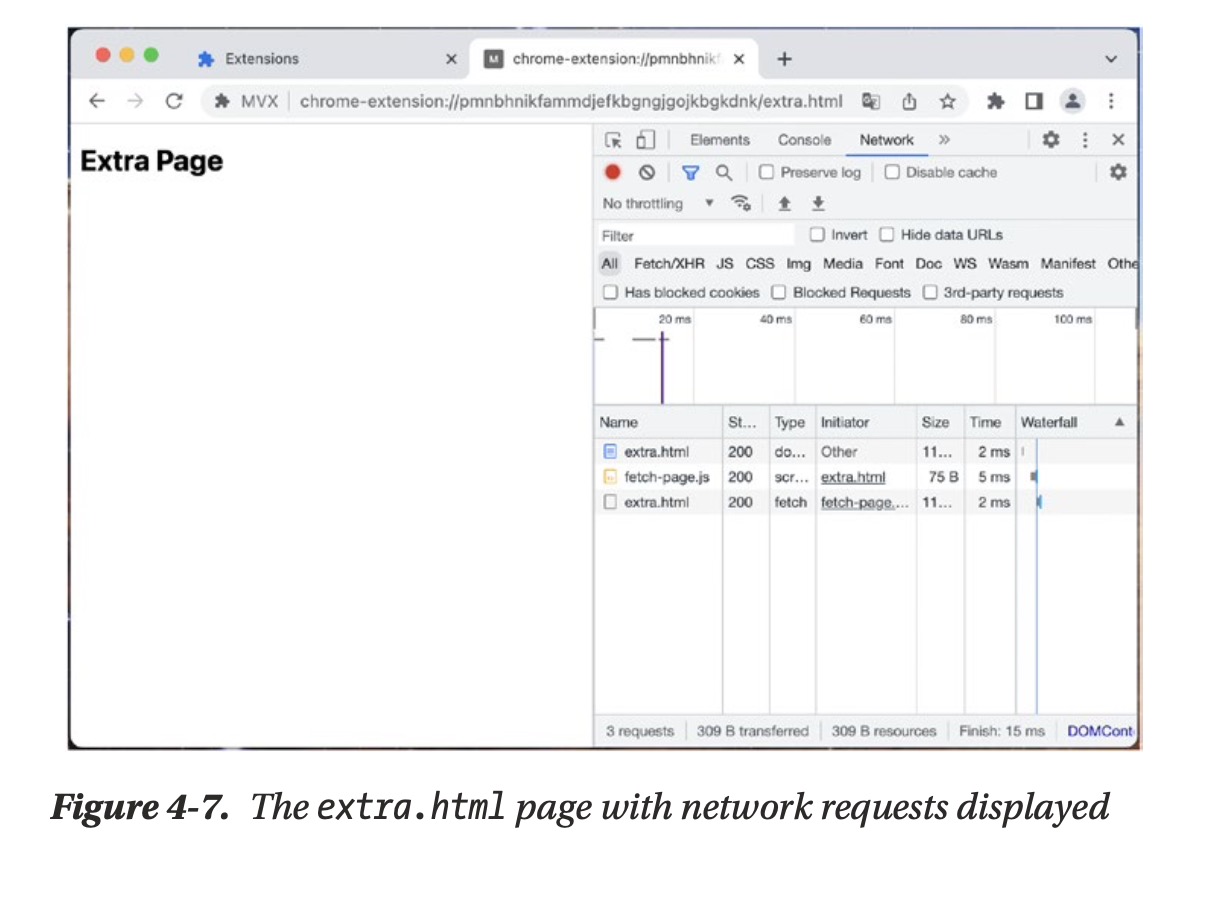This screenshot has height=902, width=1206.
Task: Toggle device toolbar emulation icon
Action: [645, 140]
